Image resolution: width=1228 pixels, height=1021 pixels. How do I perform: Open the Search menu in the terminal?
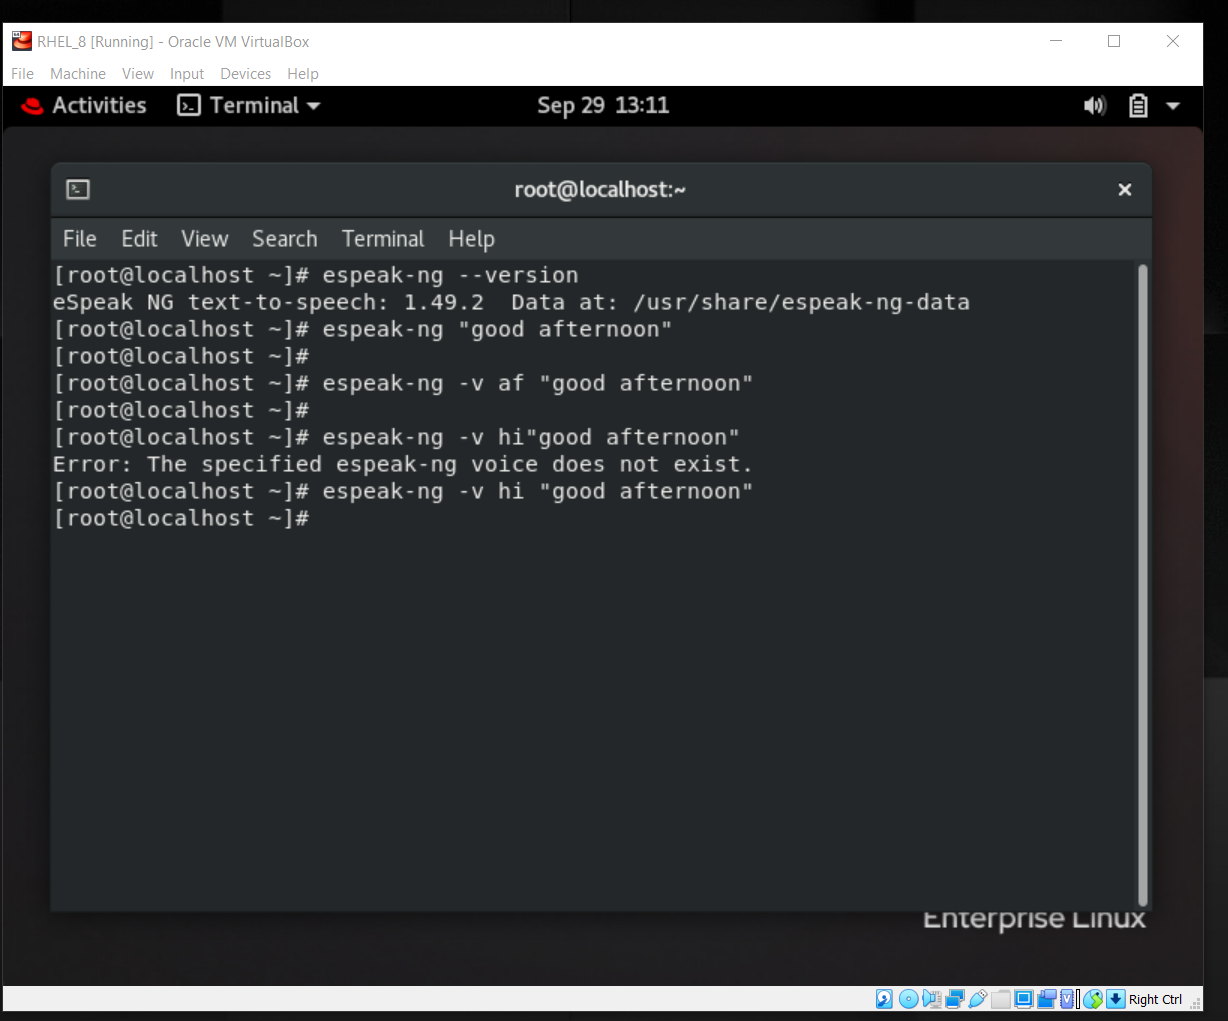[284, 239]
